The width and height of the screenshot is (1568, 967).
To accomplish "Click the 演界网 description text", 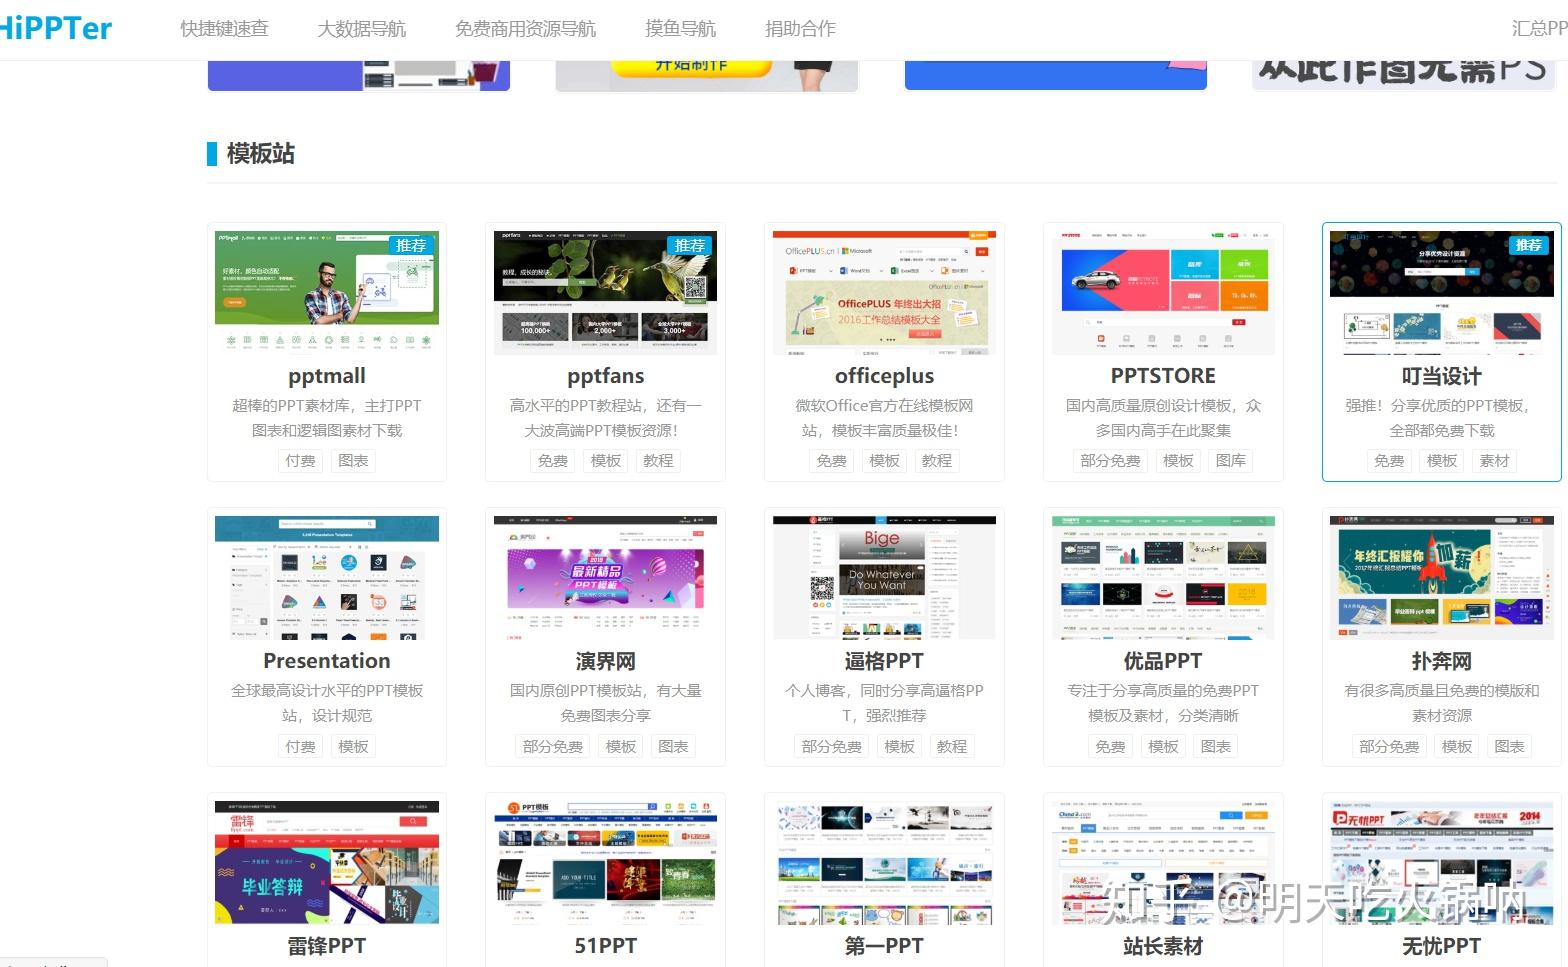I will [x=605, y=703].
